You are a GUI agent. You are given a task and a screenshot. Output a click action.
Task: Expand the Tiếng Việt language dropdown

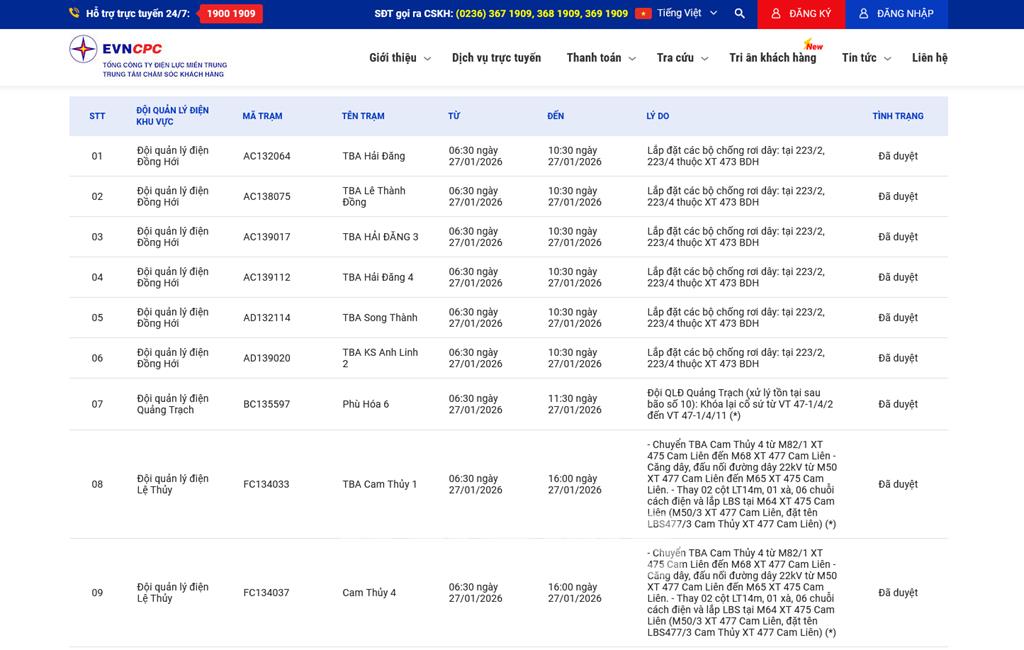pyautogui.click(x=687, y=14)
